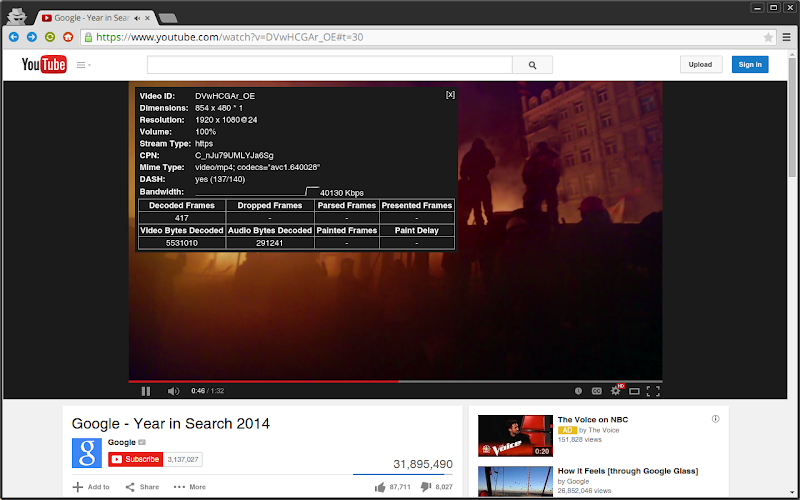Click the YouTube search input field
This screenshot has width=800, height=500.
[x=330, y=65]
